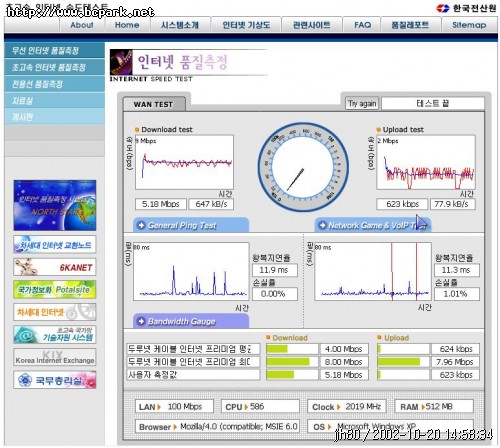This screenshot has height=448, width=500.
Task: Open the 품질레포트 menu
Action: [410, 25]
